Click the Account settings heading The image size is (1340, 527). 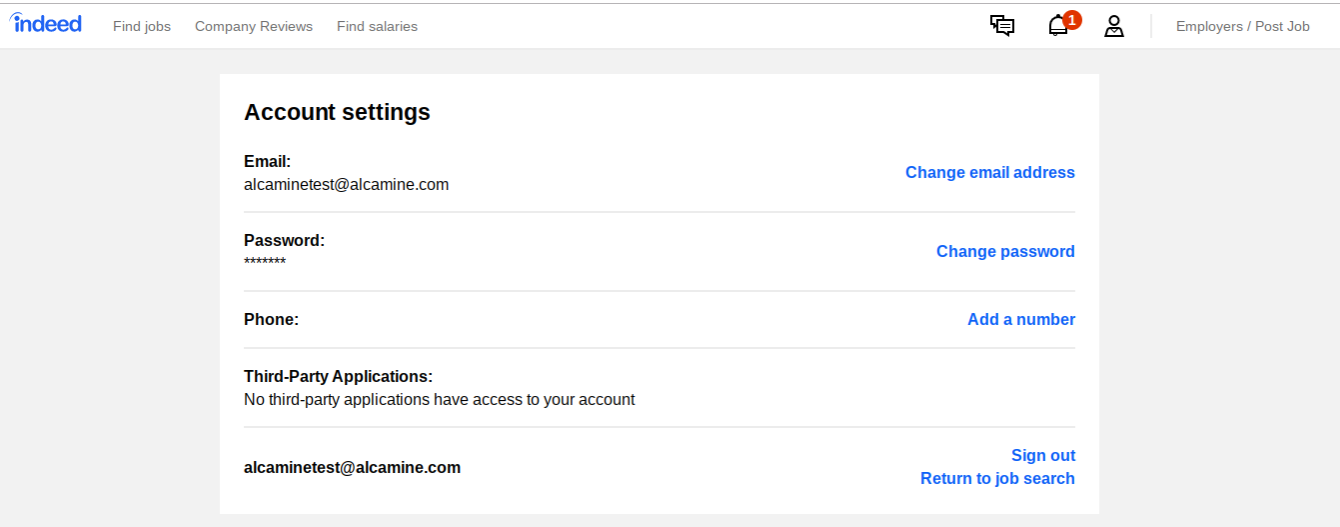tap(337, 112)
